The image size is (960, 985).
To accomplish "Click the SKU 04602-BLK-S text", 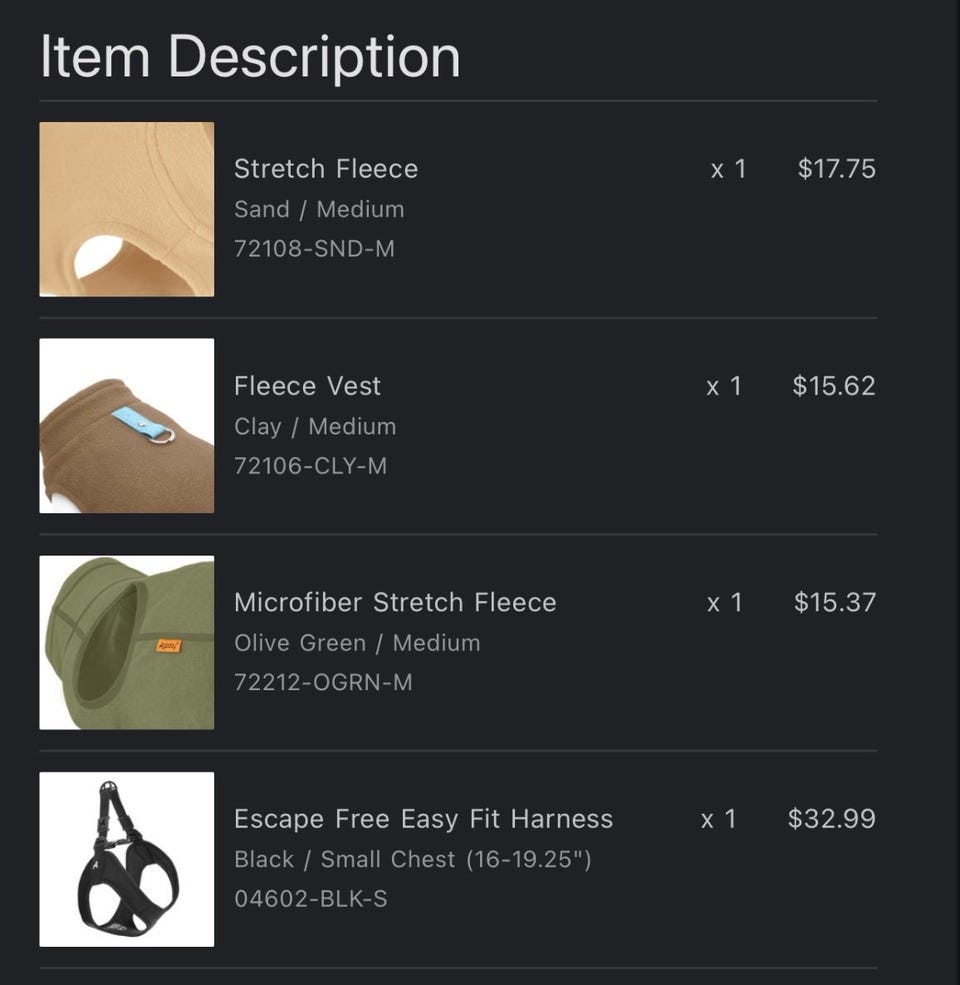I will coord(310,899).
